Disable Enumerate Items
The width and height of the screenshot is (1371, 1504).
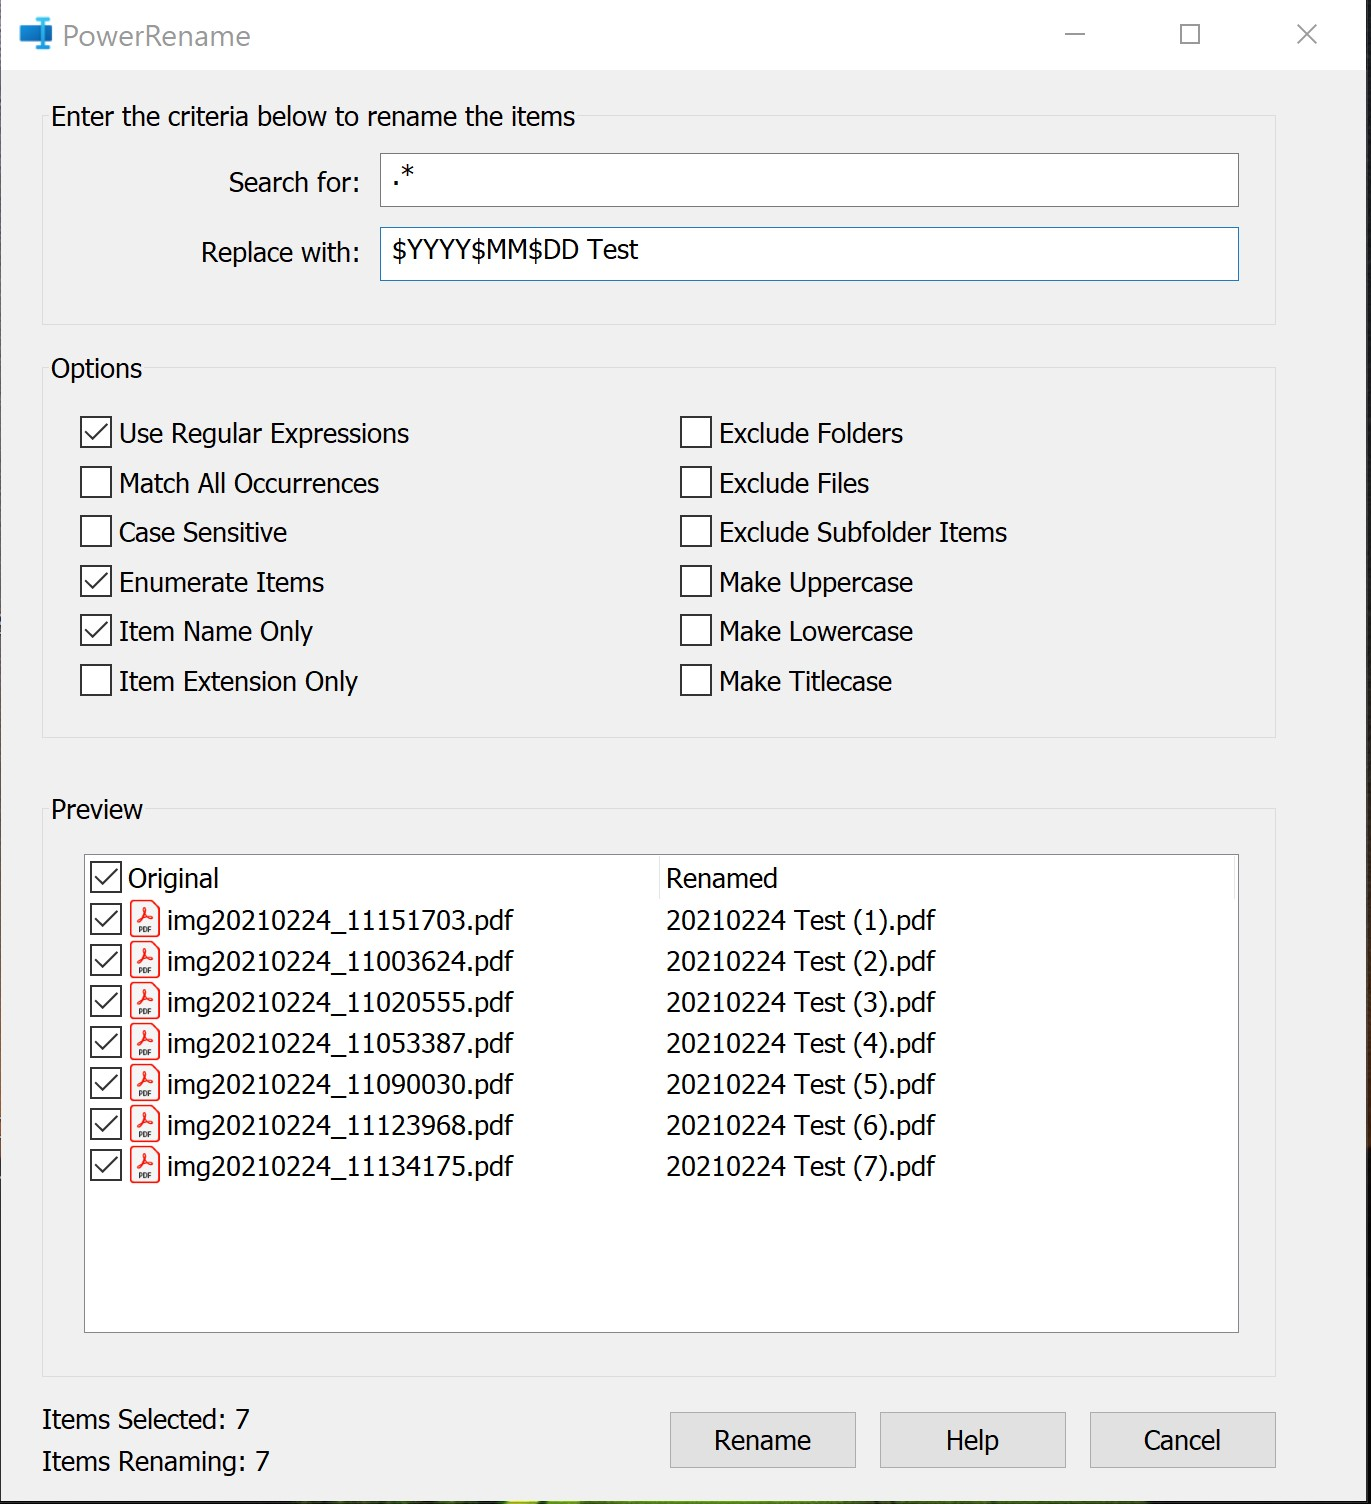click(95, 581)
